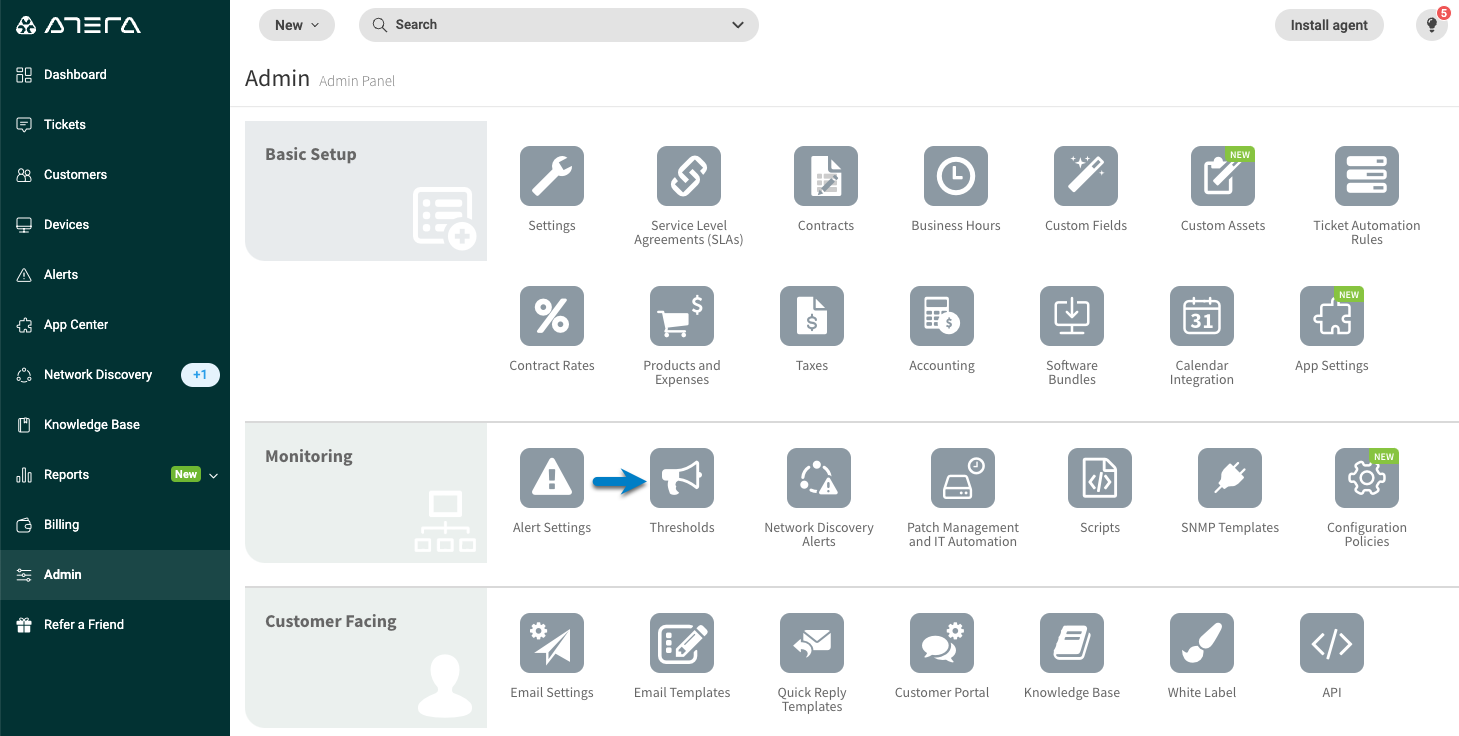Open Tickets in sidebar
The width and height of the screenshot is (1459, 736).
coord(115,125)
